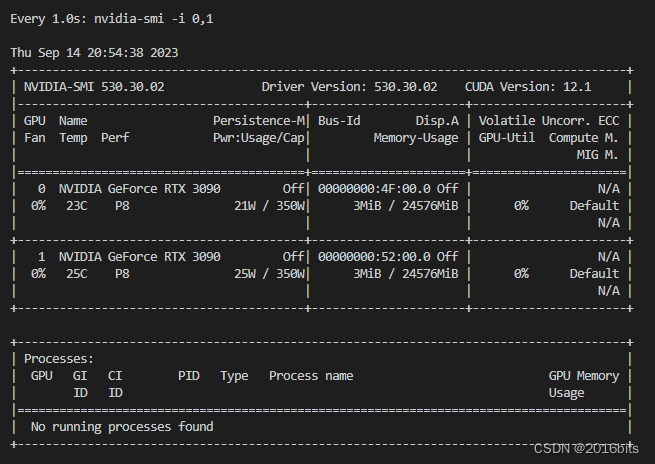This screenshot has height=464, width=655.
Task: Select the temperature value '25C'
Action: [x=77, y=274]
